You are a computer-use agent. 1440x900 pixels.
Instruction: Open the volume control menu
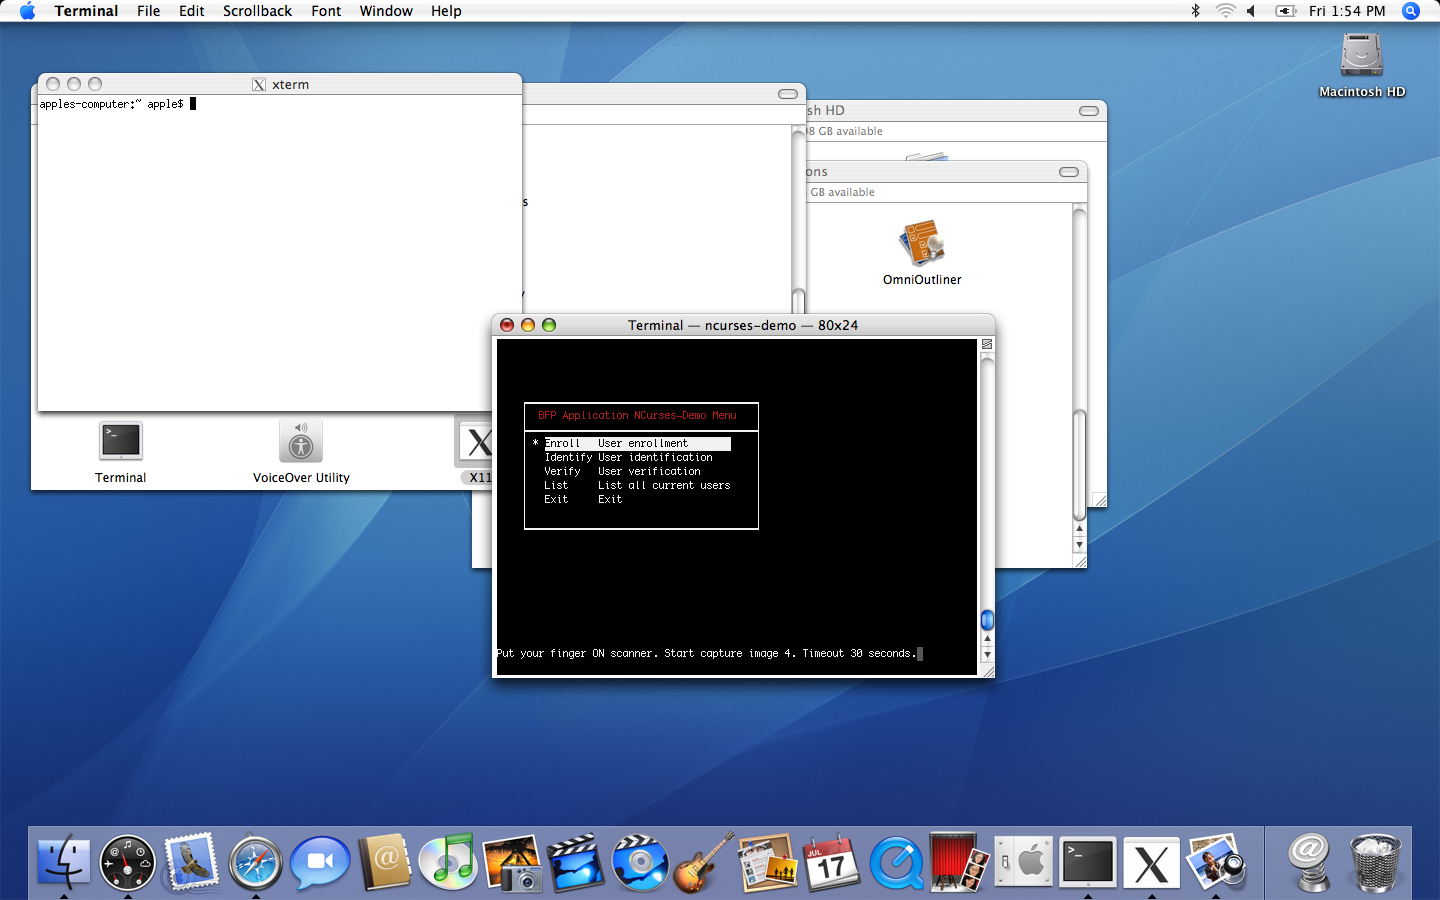click(x=1251, y=11)
